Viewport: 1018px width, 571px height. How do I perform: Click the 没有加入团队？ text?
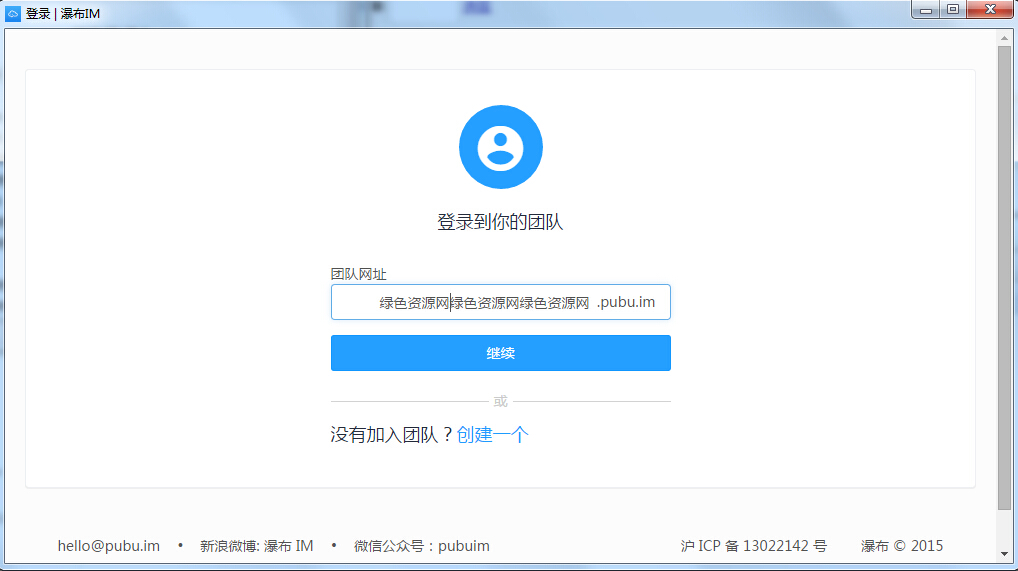[x=392, y=435]
